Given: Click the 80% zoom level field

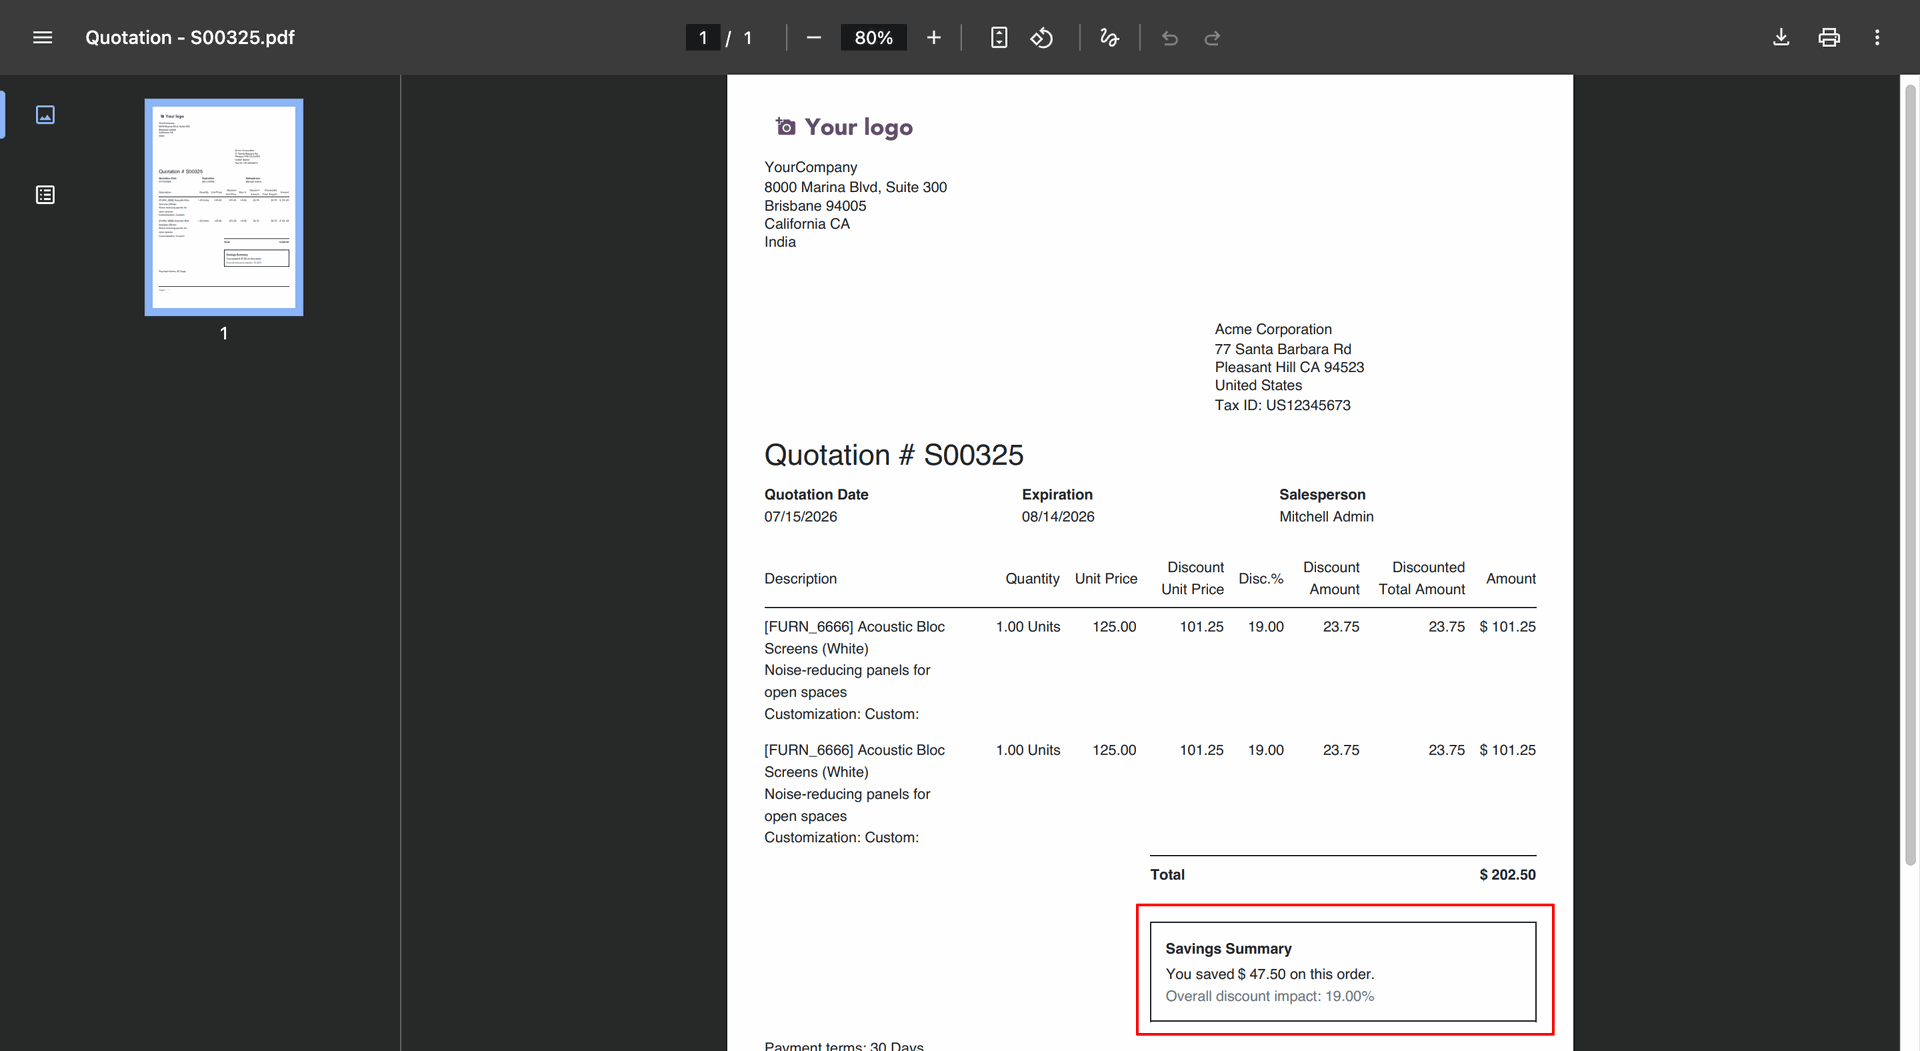Looking at the screenshot, I should [x=873, y=38].
